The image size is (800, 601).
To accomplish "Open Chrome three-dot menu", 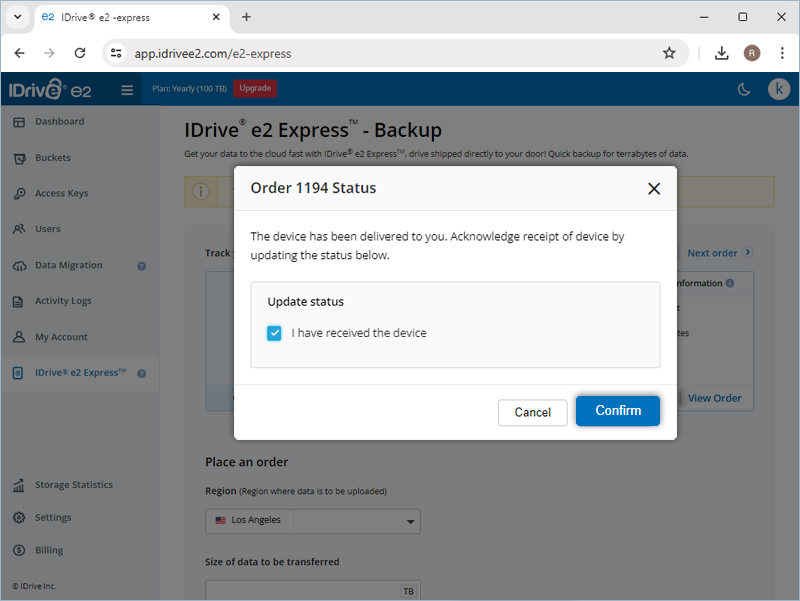I will click(x=782, y=53).
